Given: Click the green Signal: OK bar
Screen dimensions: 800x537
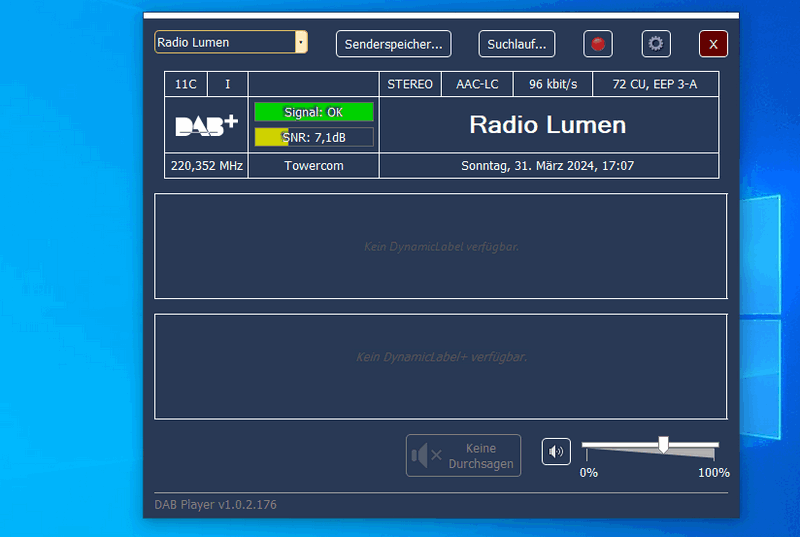Looking at the screenshot, I should coord(314,112).
